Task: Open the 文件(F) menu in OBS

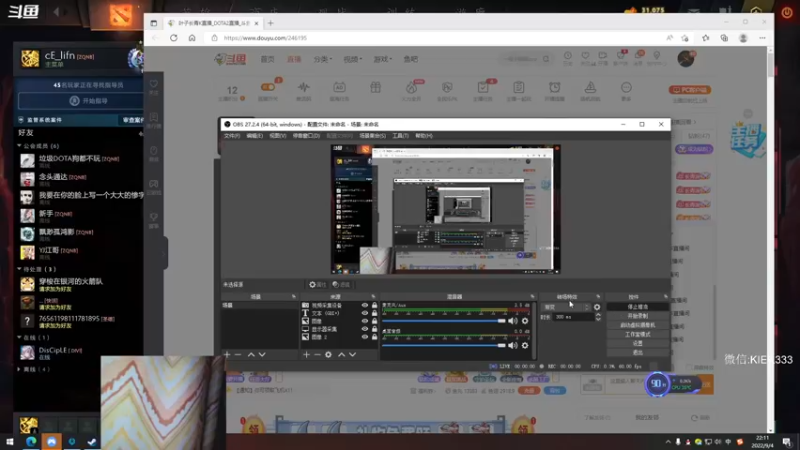Action: [232, 136]
